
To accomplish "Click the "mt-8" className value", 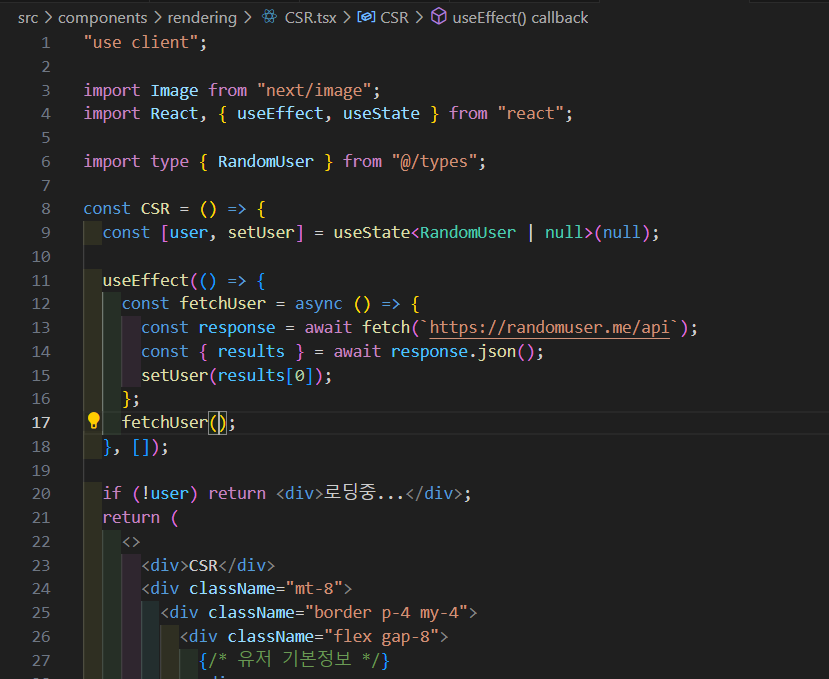I will 314,589.
